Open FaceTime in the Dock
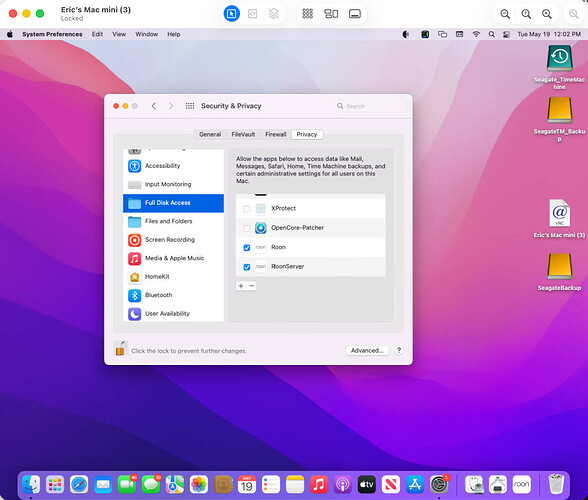 (127, 484)
